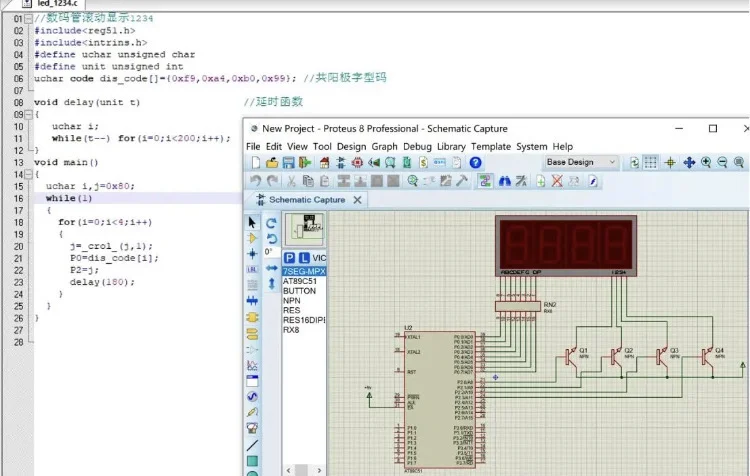Flip vertically with the Y-mirror icon
Screen dimensions: 750x476
coord(271,284)
